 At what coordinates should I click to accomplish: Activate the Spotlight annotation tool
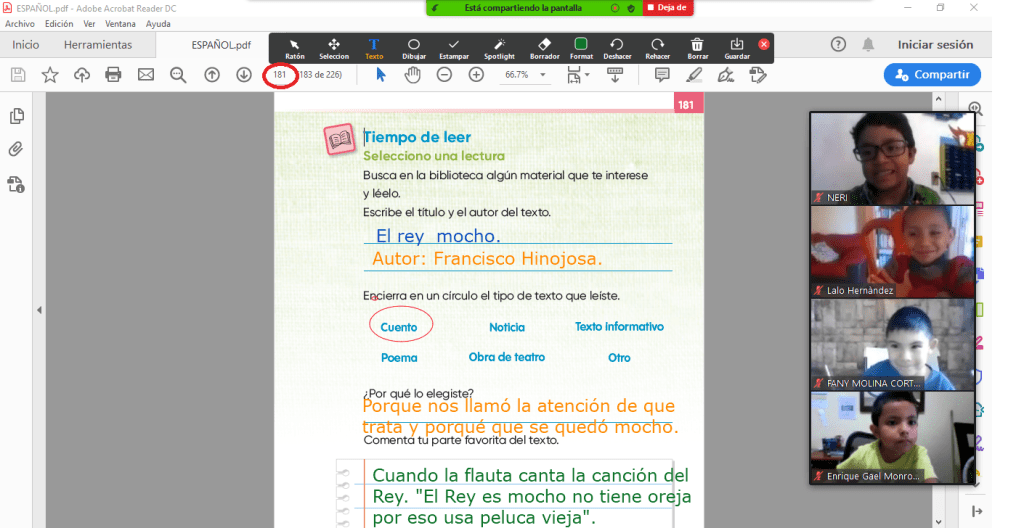click(499, 48)
